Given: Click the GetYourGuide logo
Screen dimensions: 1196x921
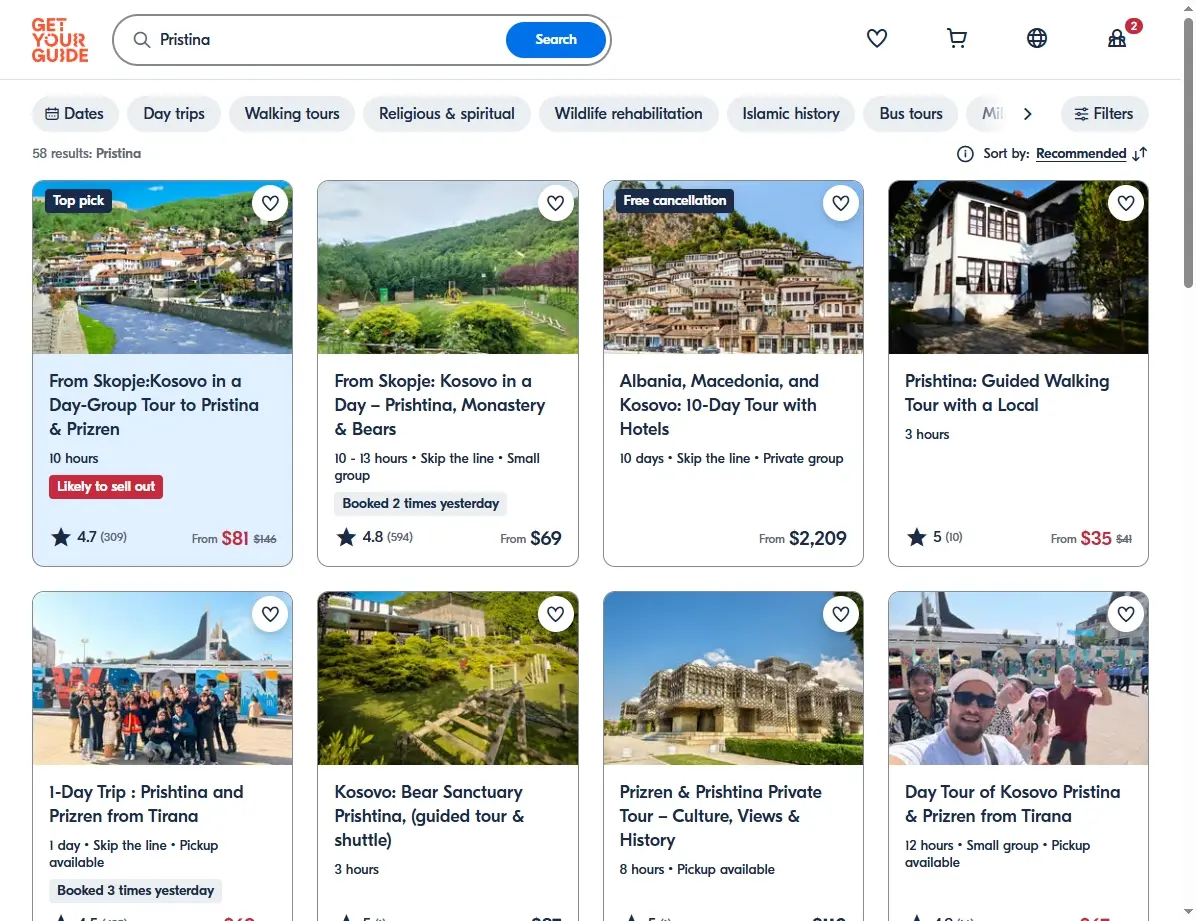Looking at the screenshot, I should (x=59, y=40).
